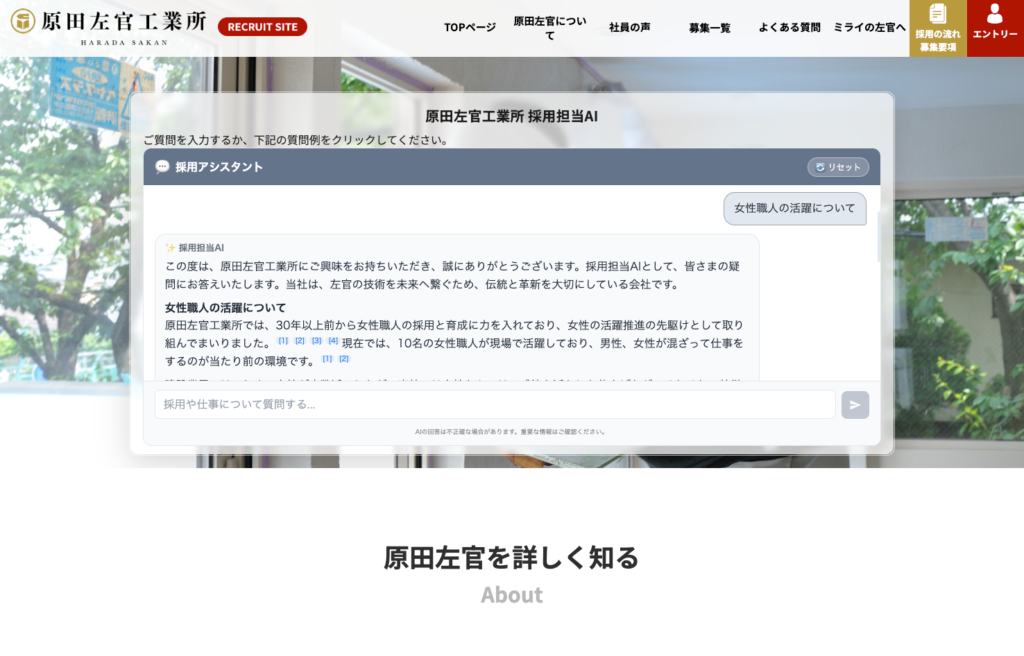Click the send message arrow button

click(x=855, y=405)
